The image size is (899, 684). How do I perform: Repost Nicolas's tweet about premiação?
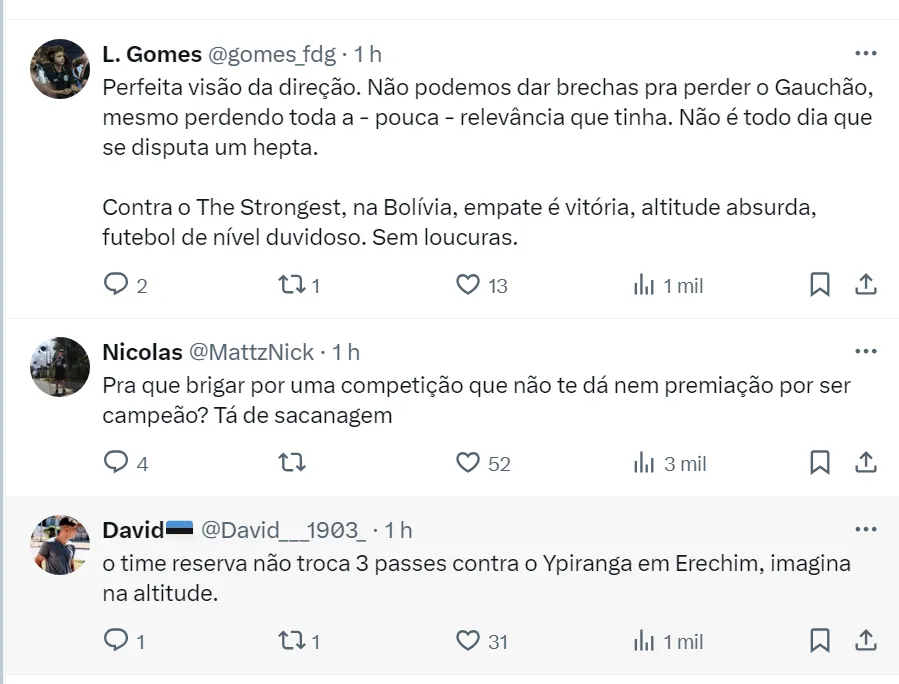(292, 463)
